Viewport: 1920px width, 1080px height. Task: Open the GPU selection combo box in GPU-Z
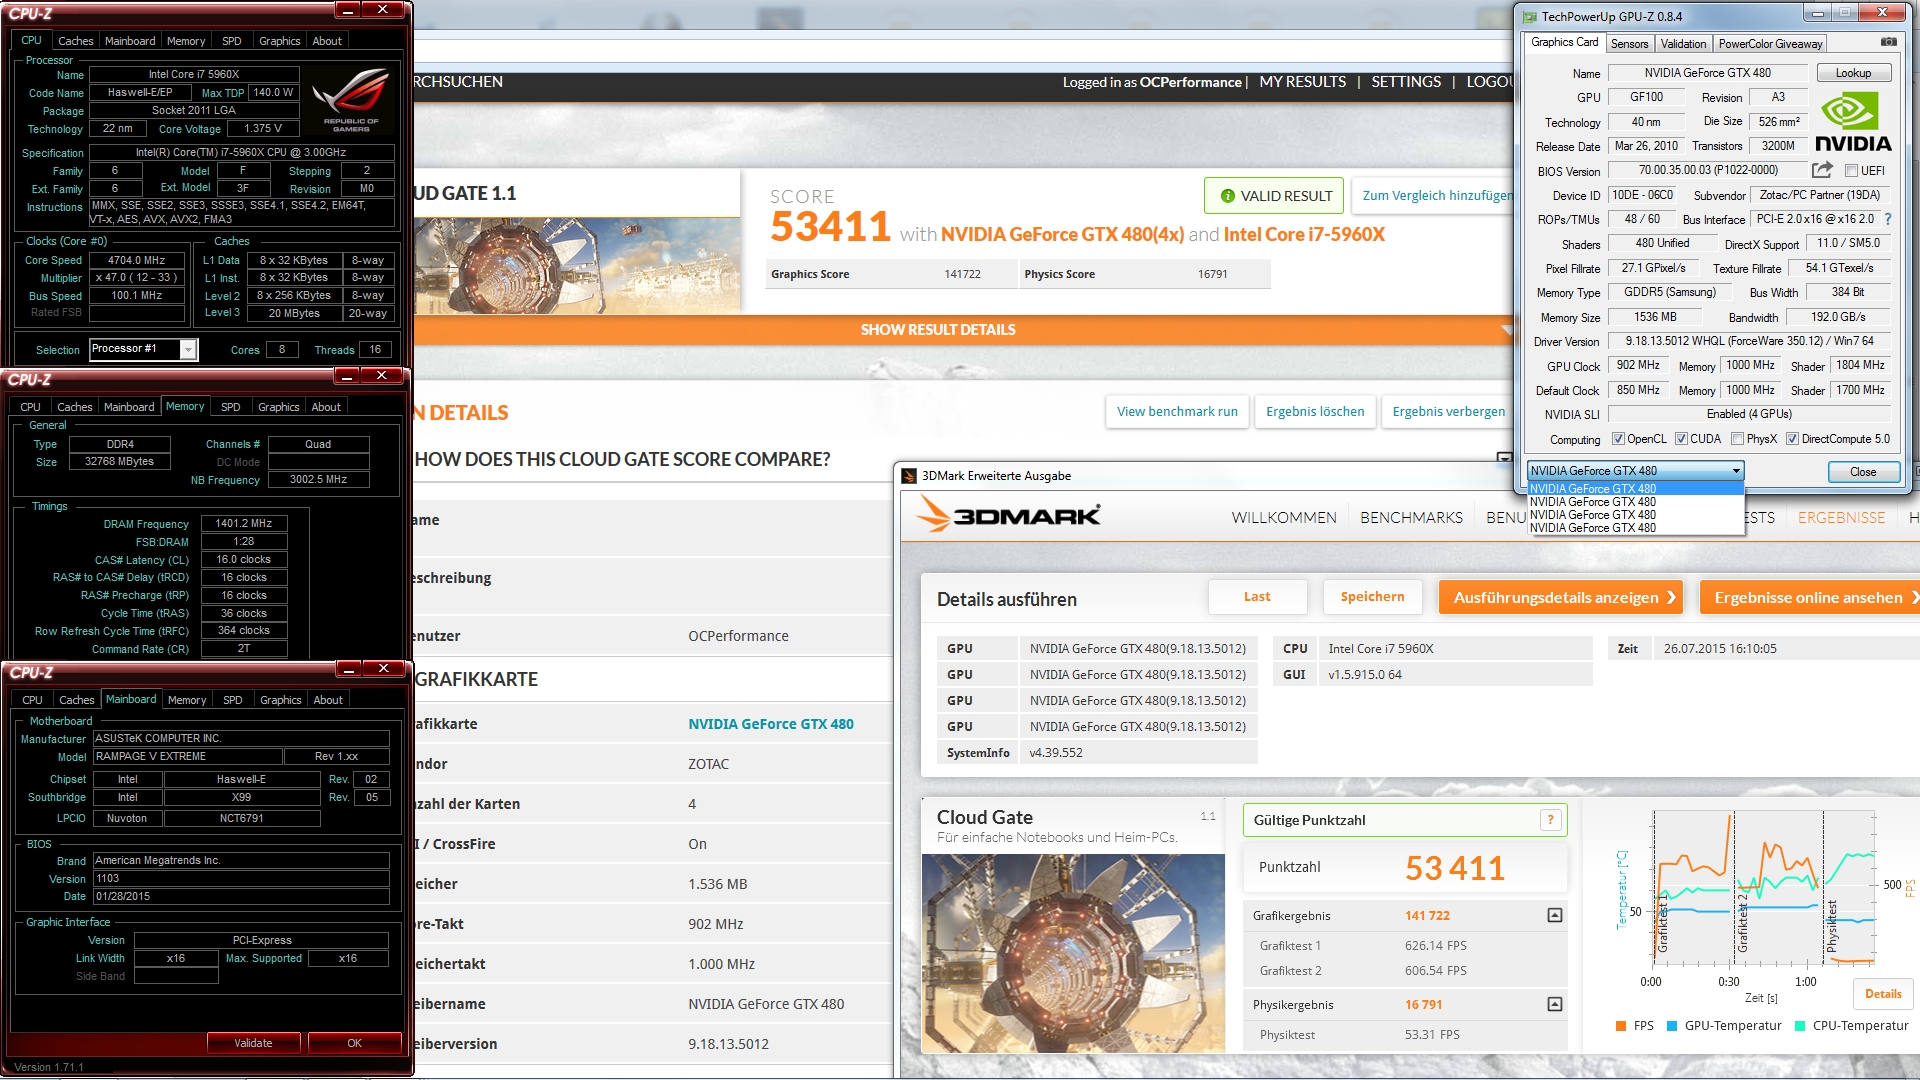(1635, 471)
